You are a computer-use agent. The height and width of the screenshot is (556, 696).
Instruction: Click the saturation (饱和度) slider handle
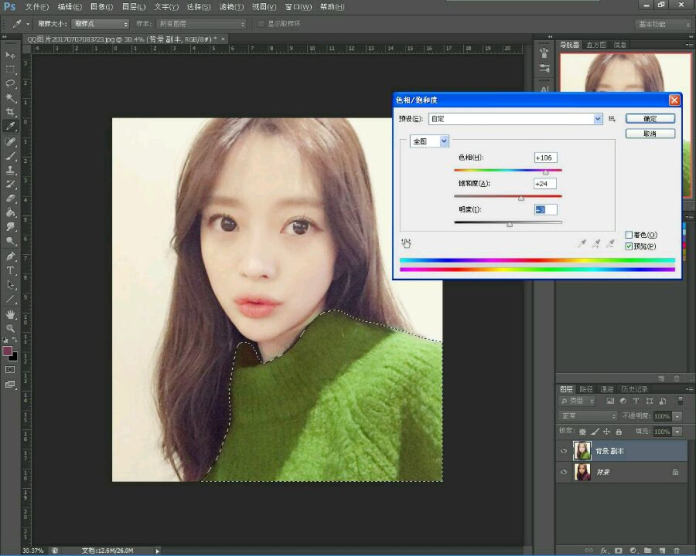coord(521,198)
